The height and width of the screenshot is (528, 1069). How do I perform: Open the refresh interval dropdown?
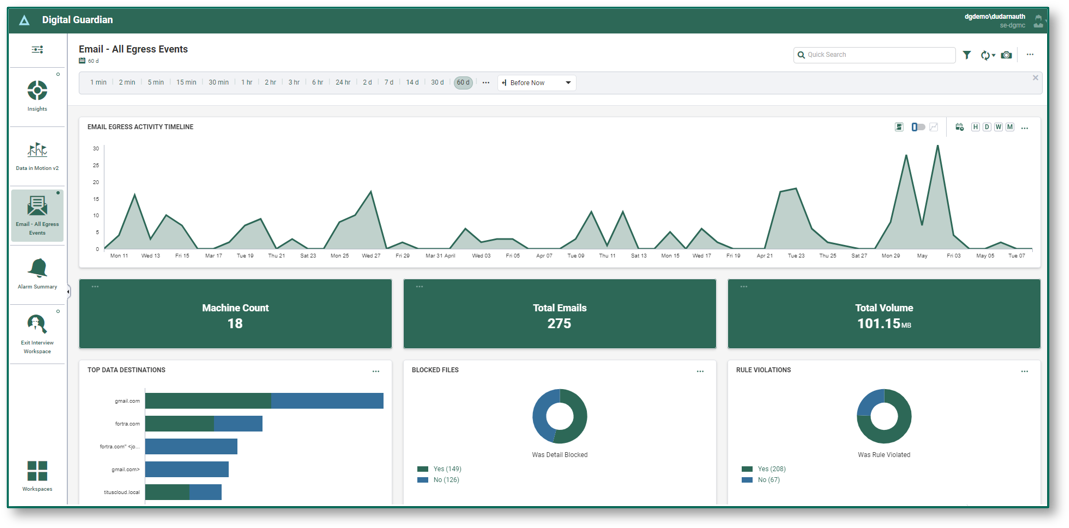[988, 55]
